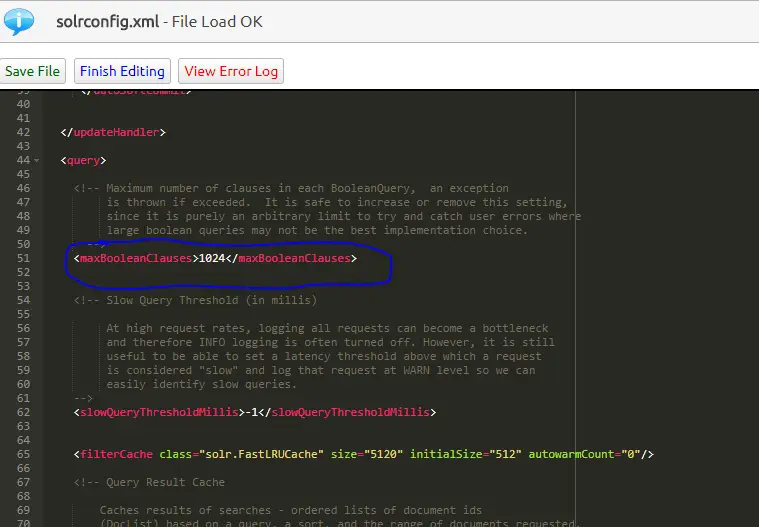Image resolution: width=759 pixels, height=527 pixels.
Task: Click the closing updateHandler tag
Action: pyautogui.click(x=113, y=132)
